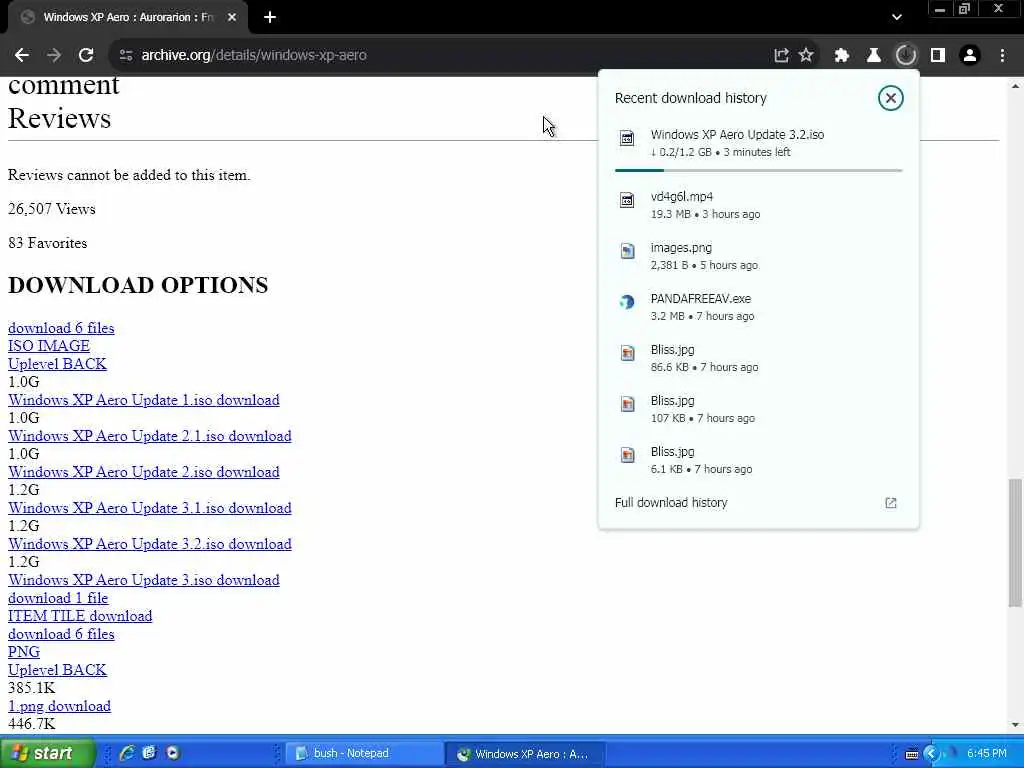Click the forward navigation arrow

pyautogui.click(x=54, y=56)
